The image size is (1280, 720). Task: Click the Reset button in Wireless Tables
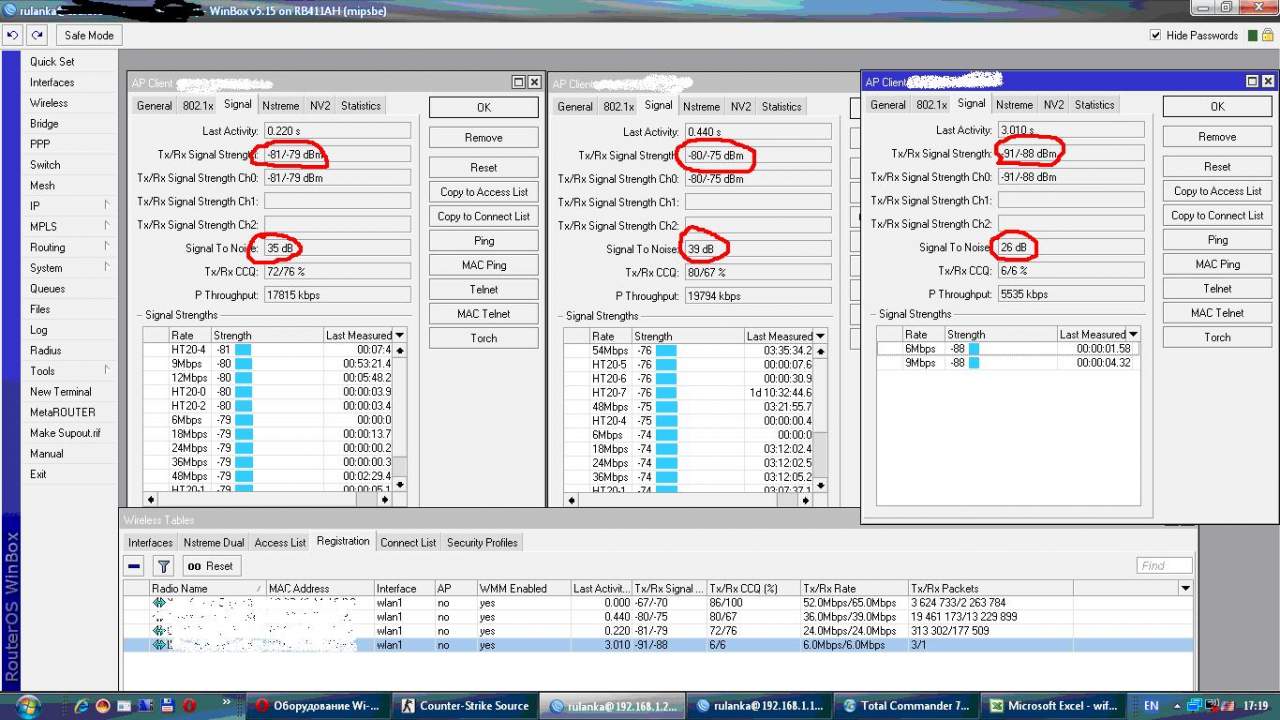coord(210,566)
